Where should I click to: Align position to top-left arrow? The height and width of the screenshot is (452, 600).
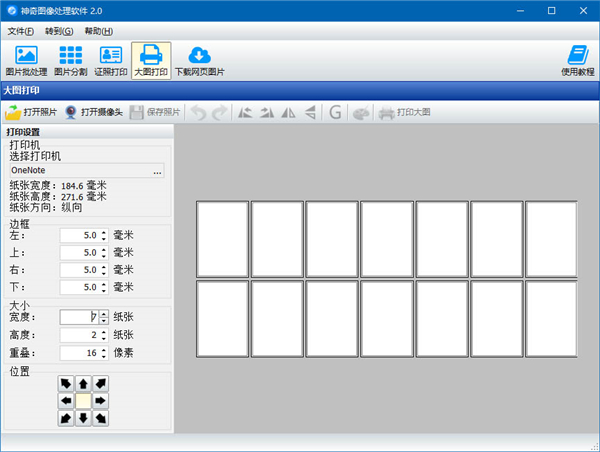(x=66, y=383)
